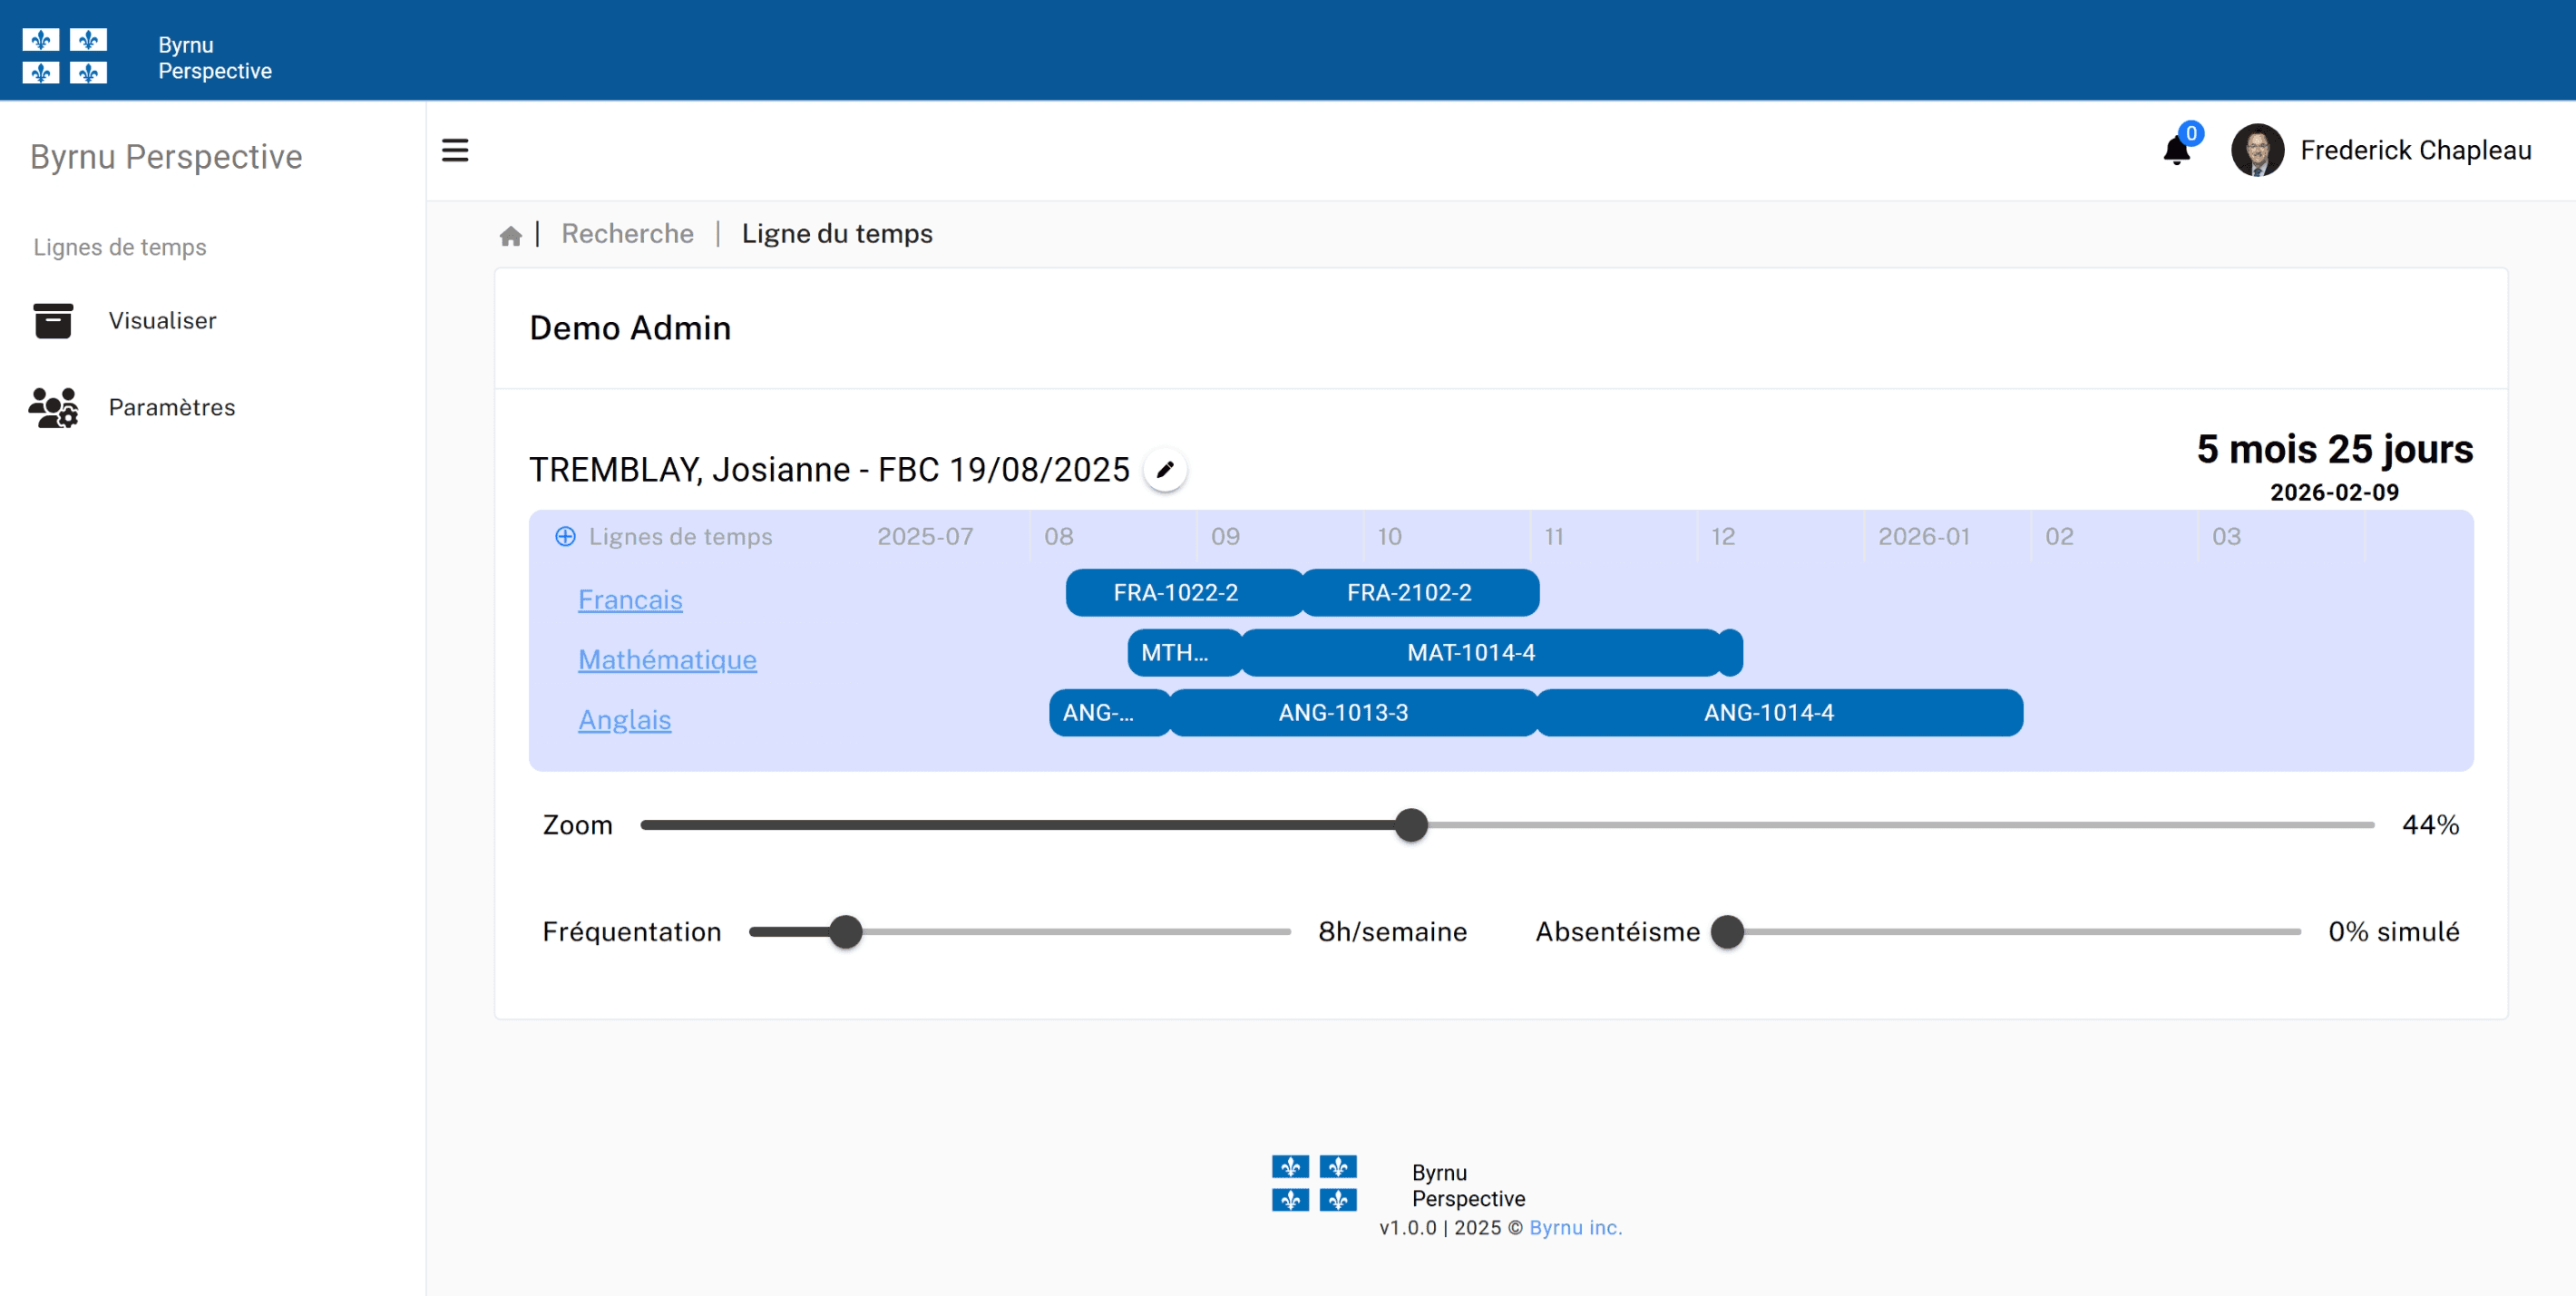Click the Paramètres users-gear icon
Image resolution: width=2576 pixels, height=1296 pixels.
[53, 407]
